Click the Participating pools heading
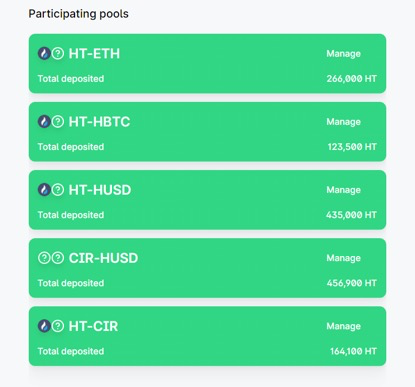The height and width of the screenshot is (387, 415). point(78,14)
